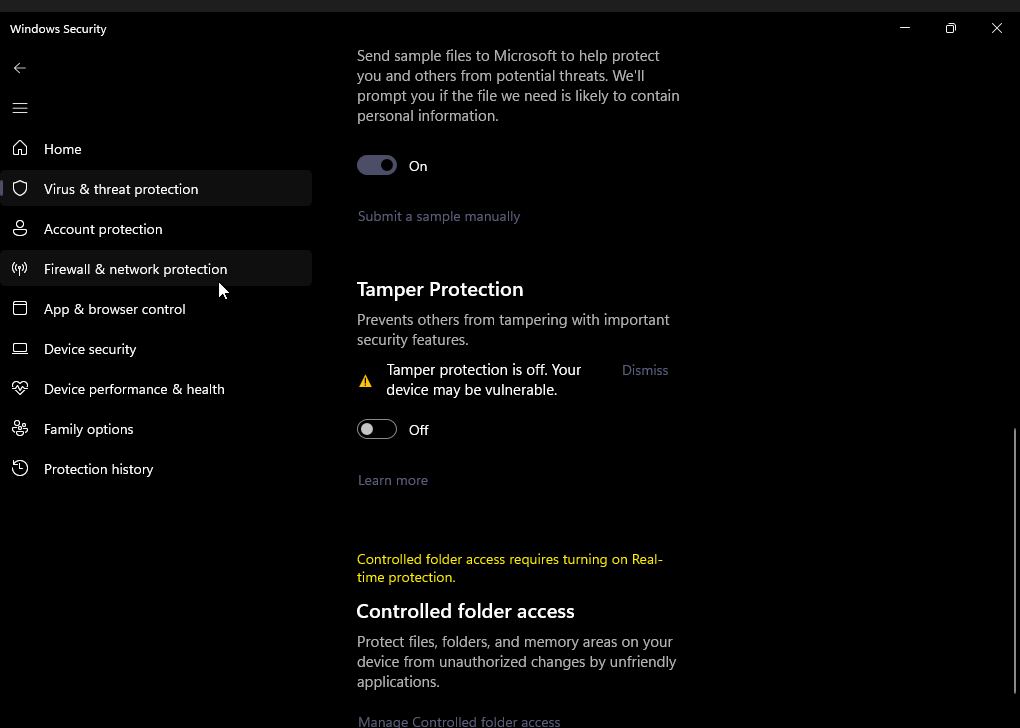Click the heart icon for Device health
The width and height of the screenshot is (1020, 728).
pos(20,388)
